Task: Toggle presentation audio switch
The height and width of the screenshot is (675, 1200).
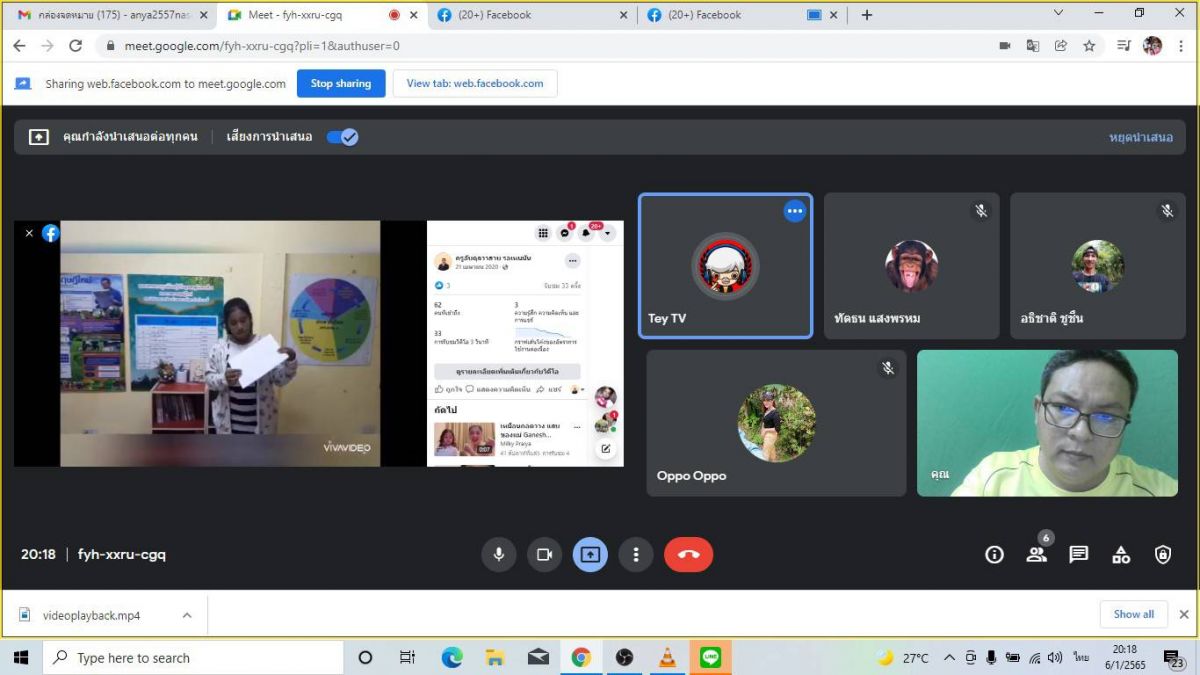Action: pyautogui.click(x=342, y=137)
